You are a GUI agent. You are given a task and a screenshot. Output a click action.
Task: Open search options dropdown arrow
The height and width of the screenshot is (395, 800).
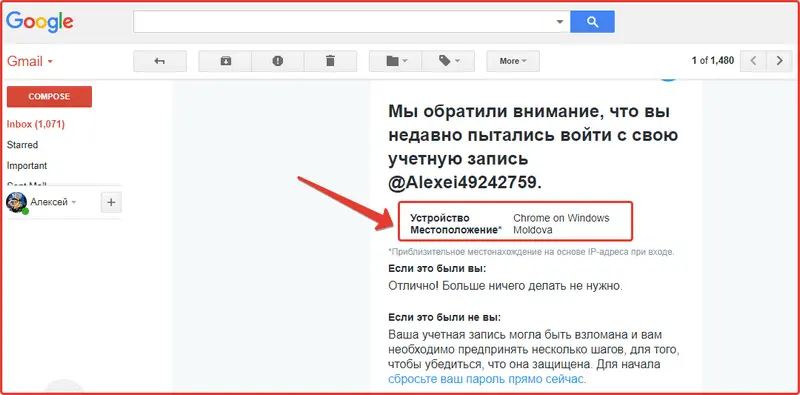(x=560, y=22)
